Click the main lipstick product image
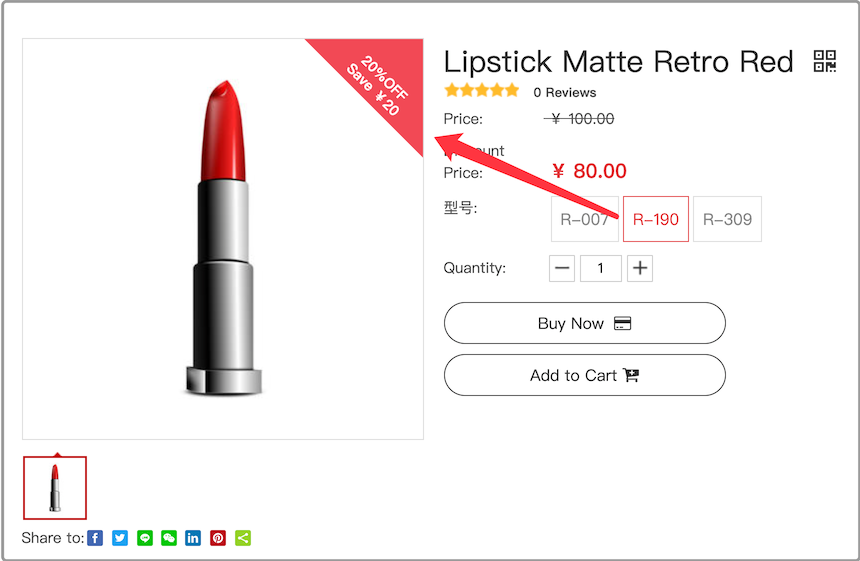The height and width of the screenshot is (561, 860). (223, 239)
